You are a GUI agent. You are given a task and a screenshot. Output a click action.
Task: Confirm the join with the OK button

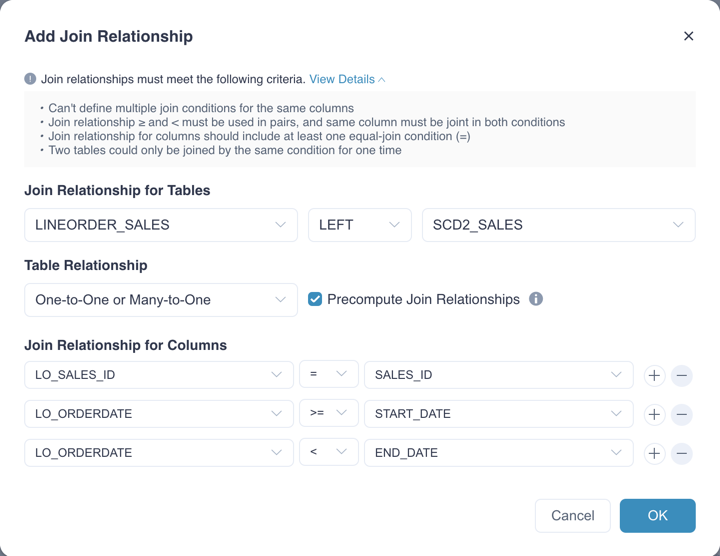tap(657, 515)
